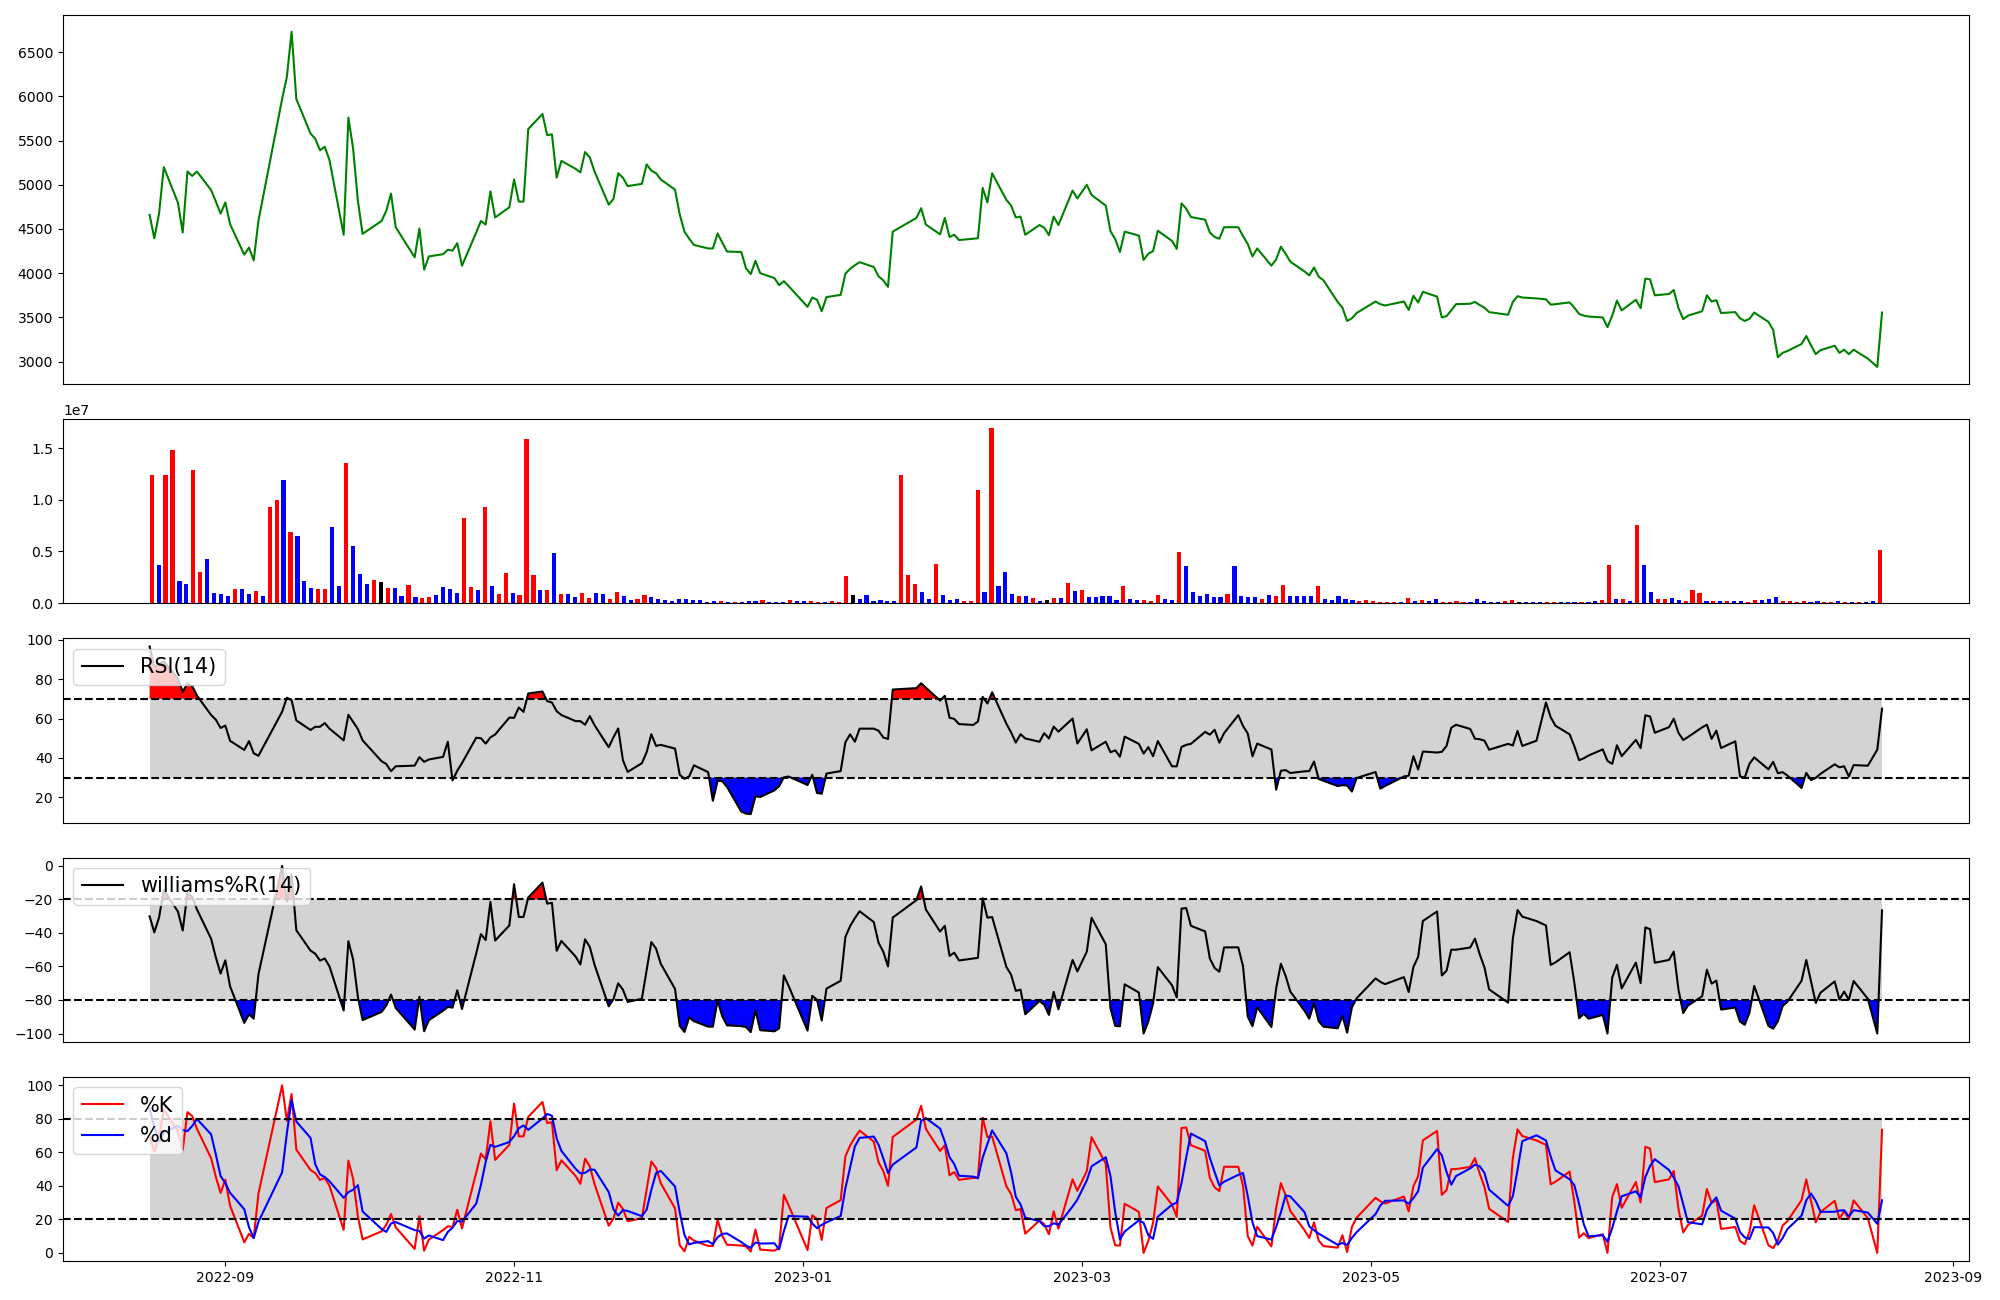Click the %d legend entry
The height and width of the screenshot is (1300, 2000).
(x=156, y=1134)
